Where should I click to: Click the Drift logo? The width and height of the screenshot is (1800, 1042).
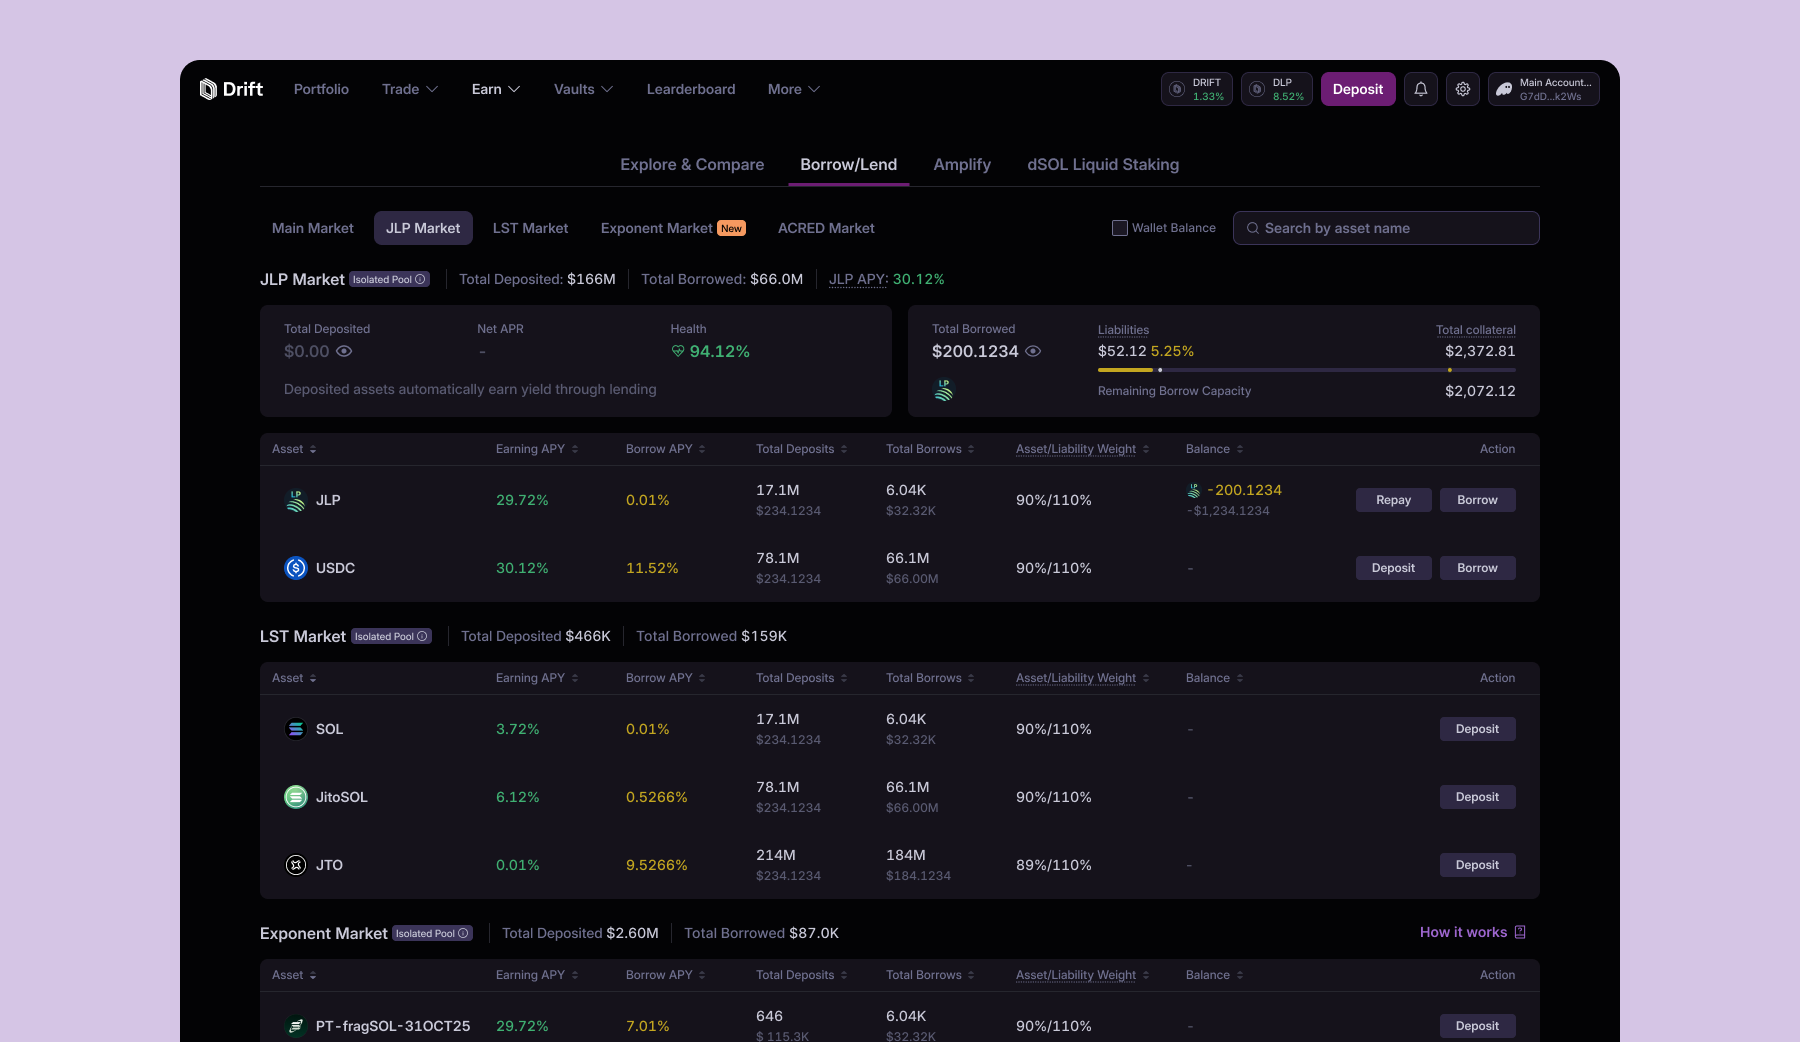(x=231, y=89)
